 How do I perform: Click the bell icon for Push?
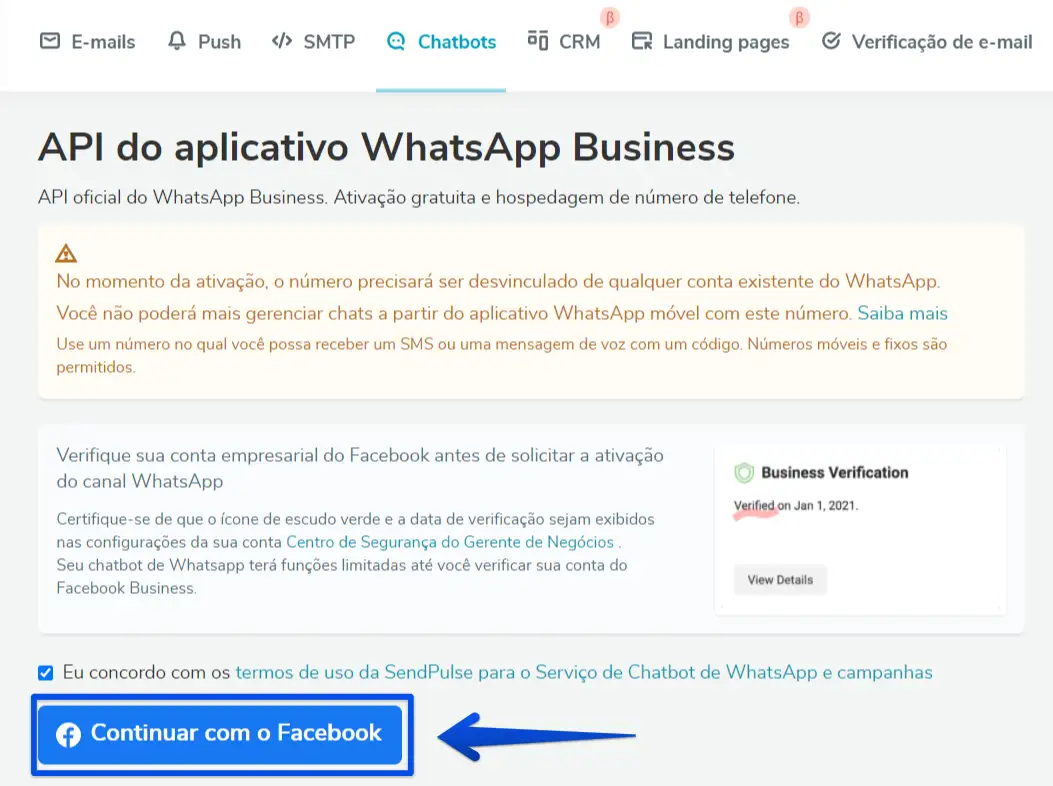[x=177, y=41]
